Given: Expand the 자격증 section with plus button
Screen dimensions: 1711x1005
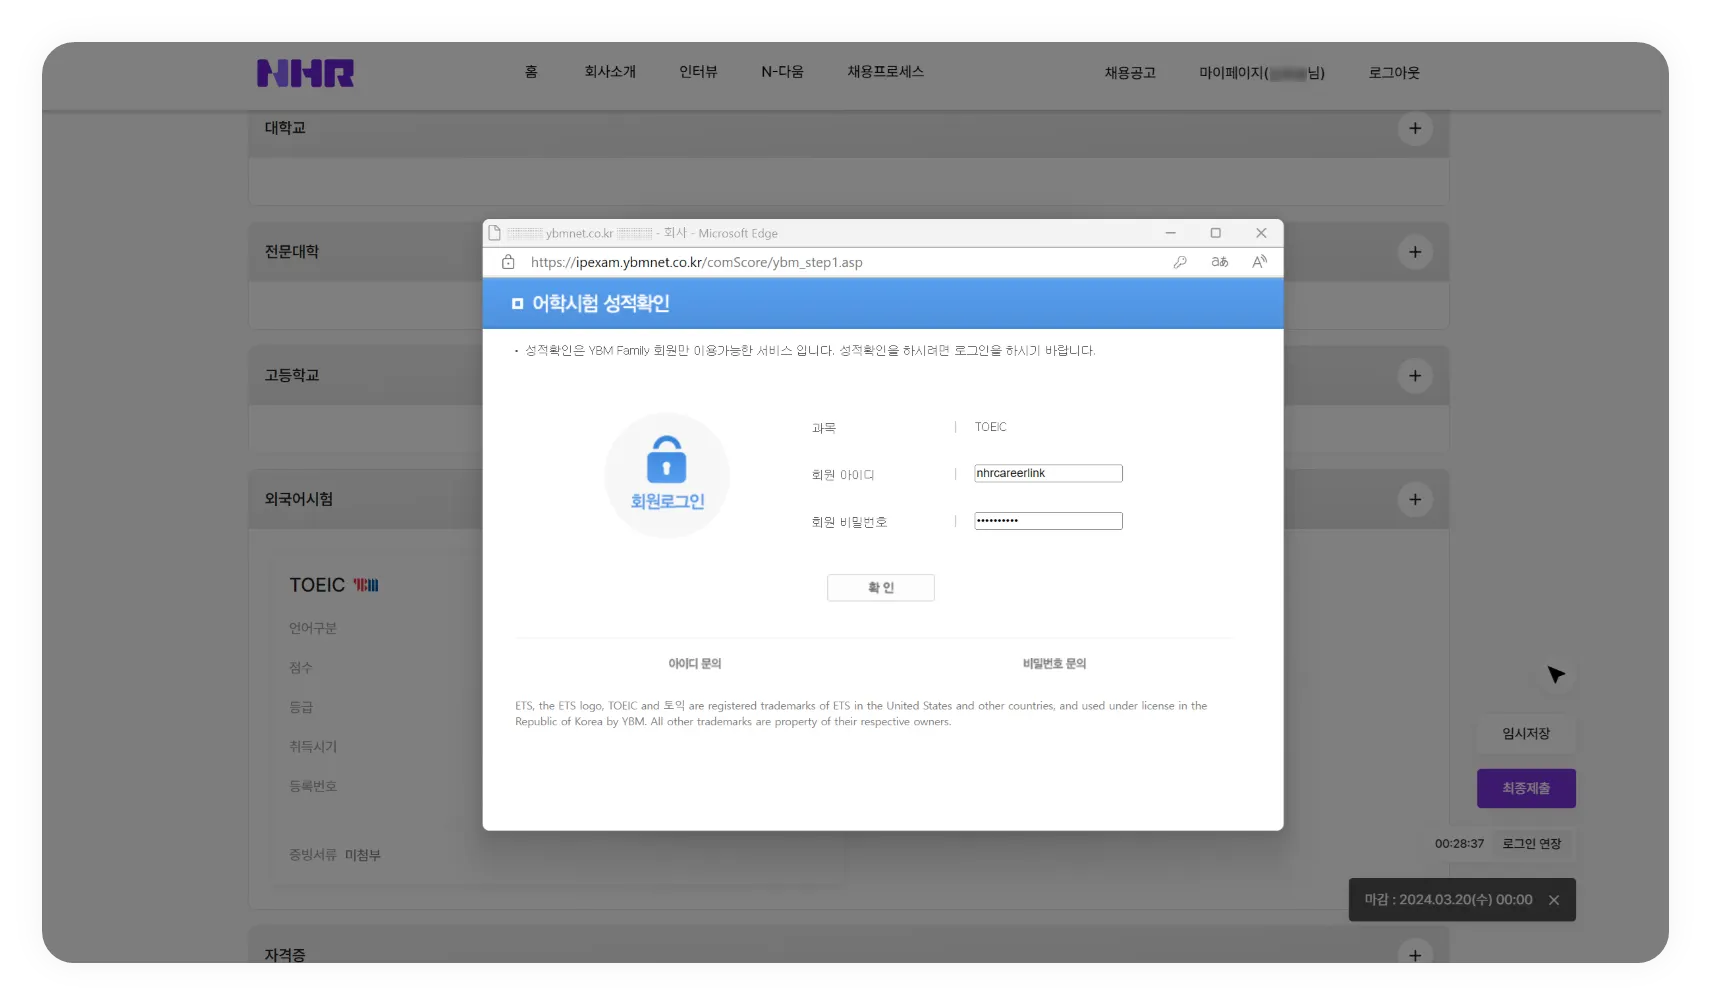Looking at the screenshot, I should click(1415, 955).
